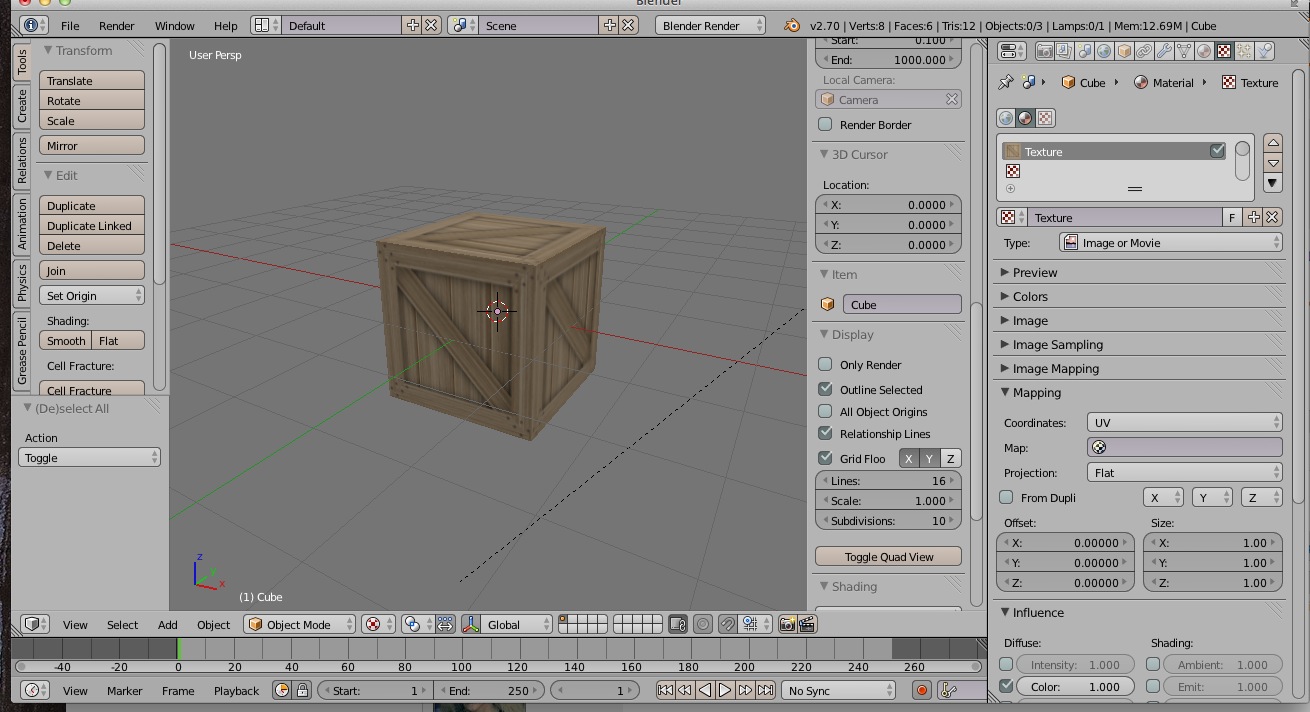
Task: Open the Render properties tab (camera icon)
Action: pos(1044,51)
